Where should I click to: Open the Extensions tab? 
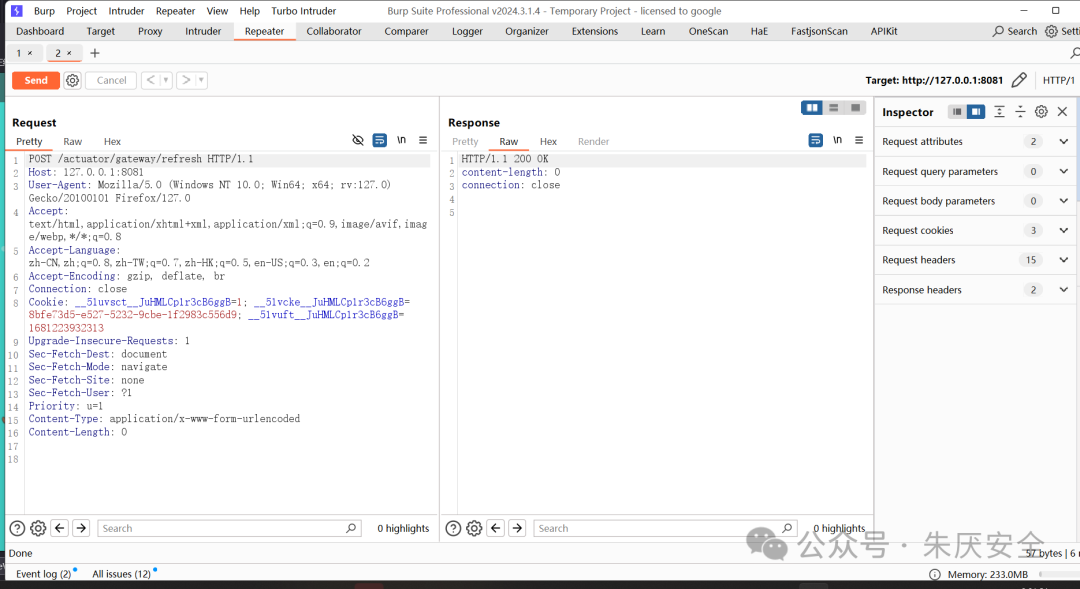595,31
